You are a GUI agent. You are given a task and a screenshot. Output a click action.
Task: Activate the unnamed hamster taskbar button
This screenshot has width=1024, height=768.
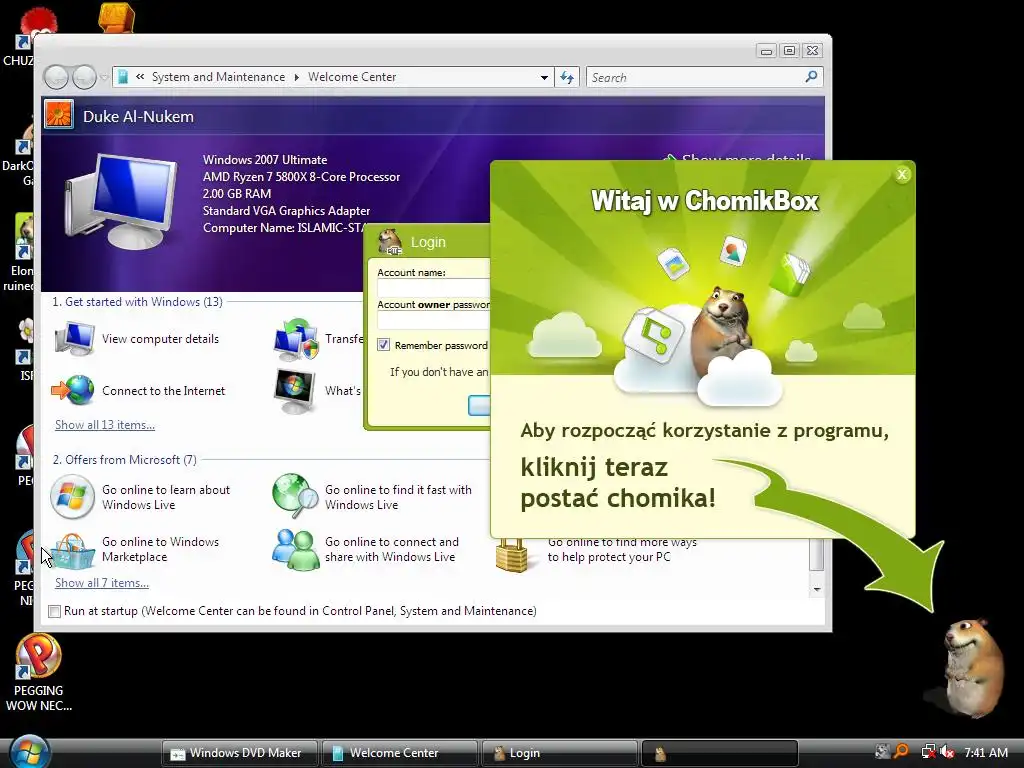(x=720, y=753)
